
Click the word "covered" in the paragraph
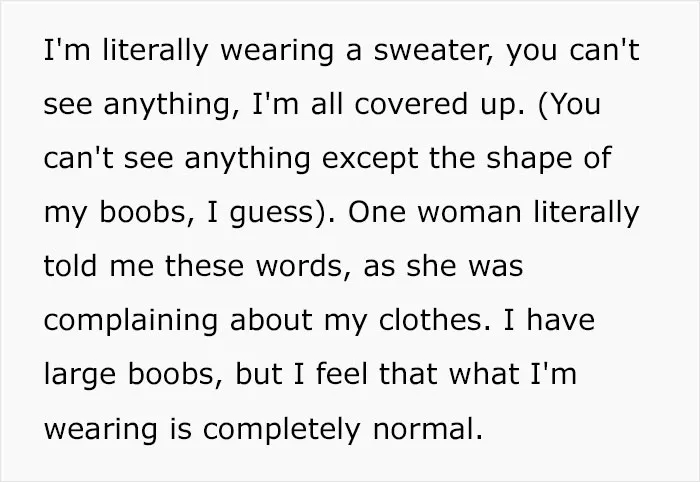coord(409,104)
